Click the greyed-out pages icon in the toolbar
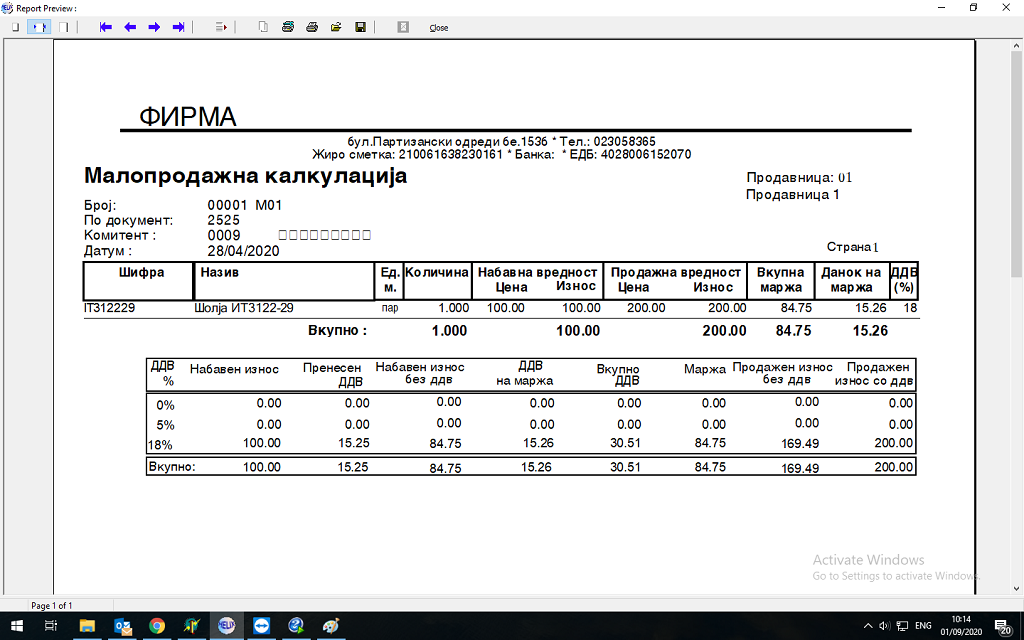 (x=263, y=27)
